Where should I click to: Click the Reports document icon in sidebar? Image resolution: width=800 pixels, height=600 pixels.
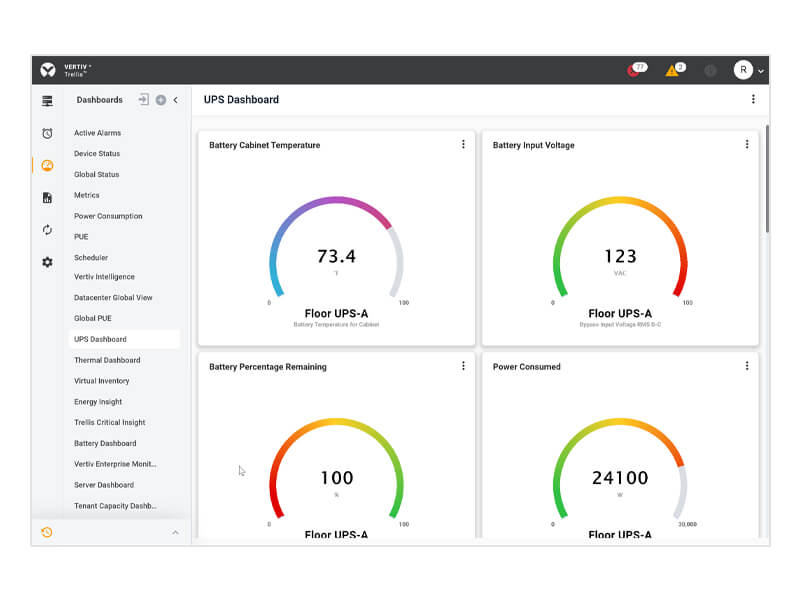click(x=46, y=197)
